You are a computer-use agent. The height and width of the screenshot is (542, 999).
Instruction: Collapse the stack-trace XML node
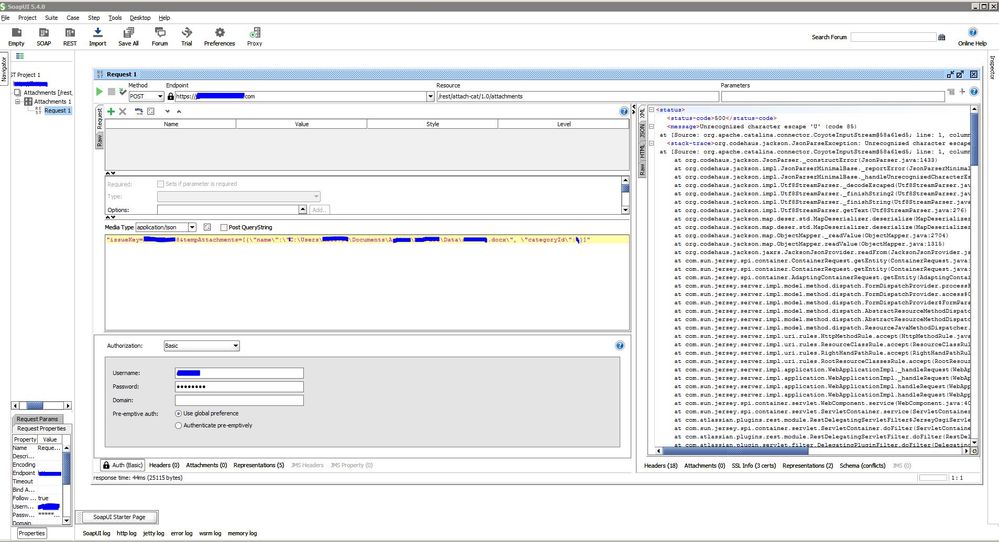pos(651,143)
